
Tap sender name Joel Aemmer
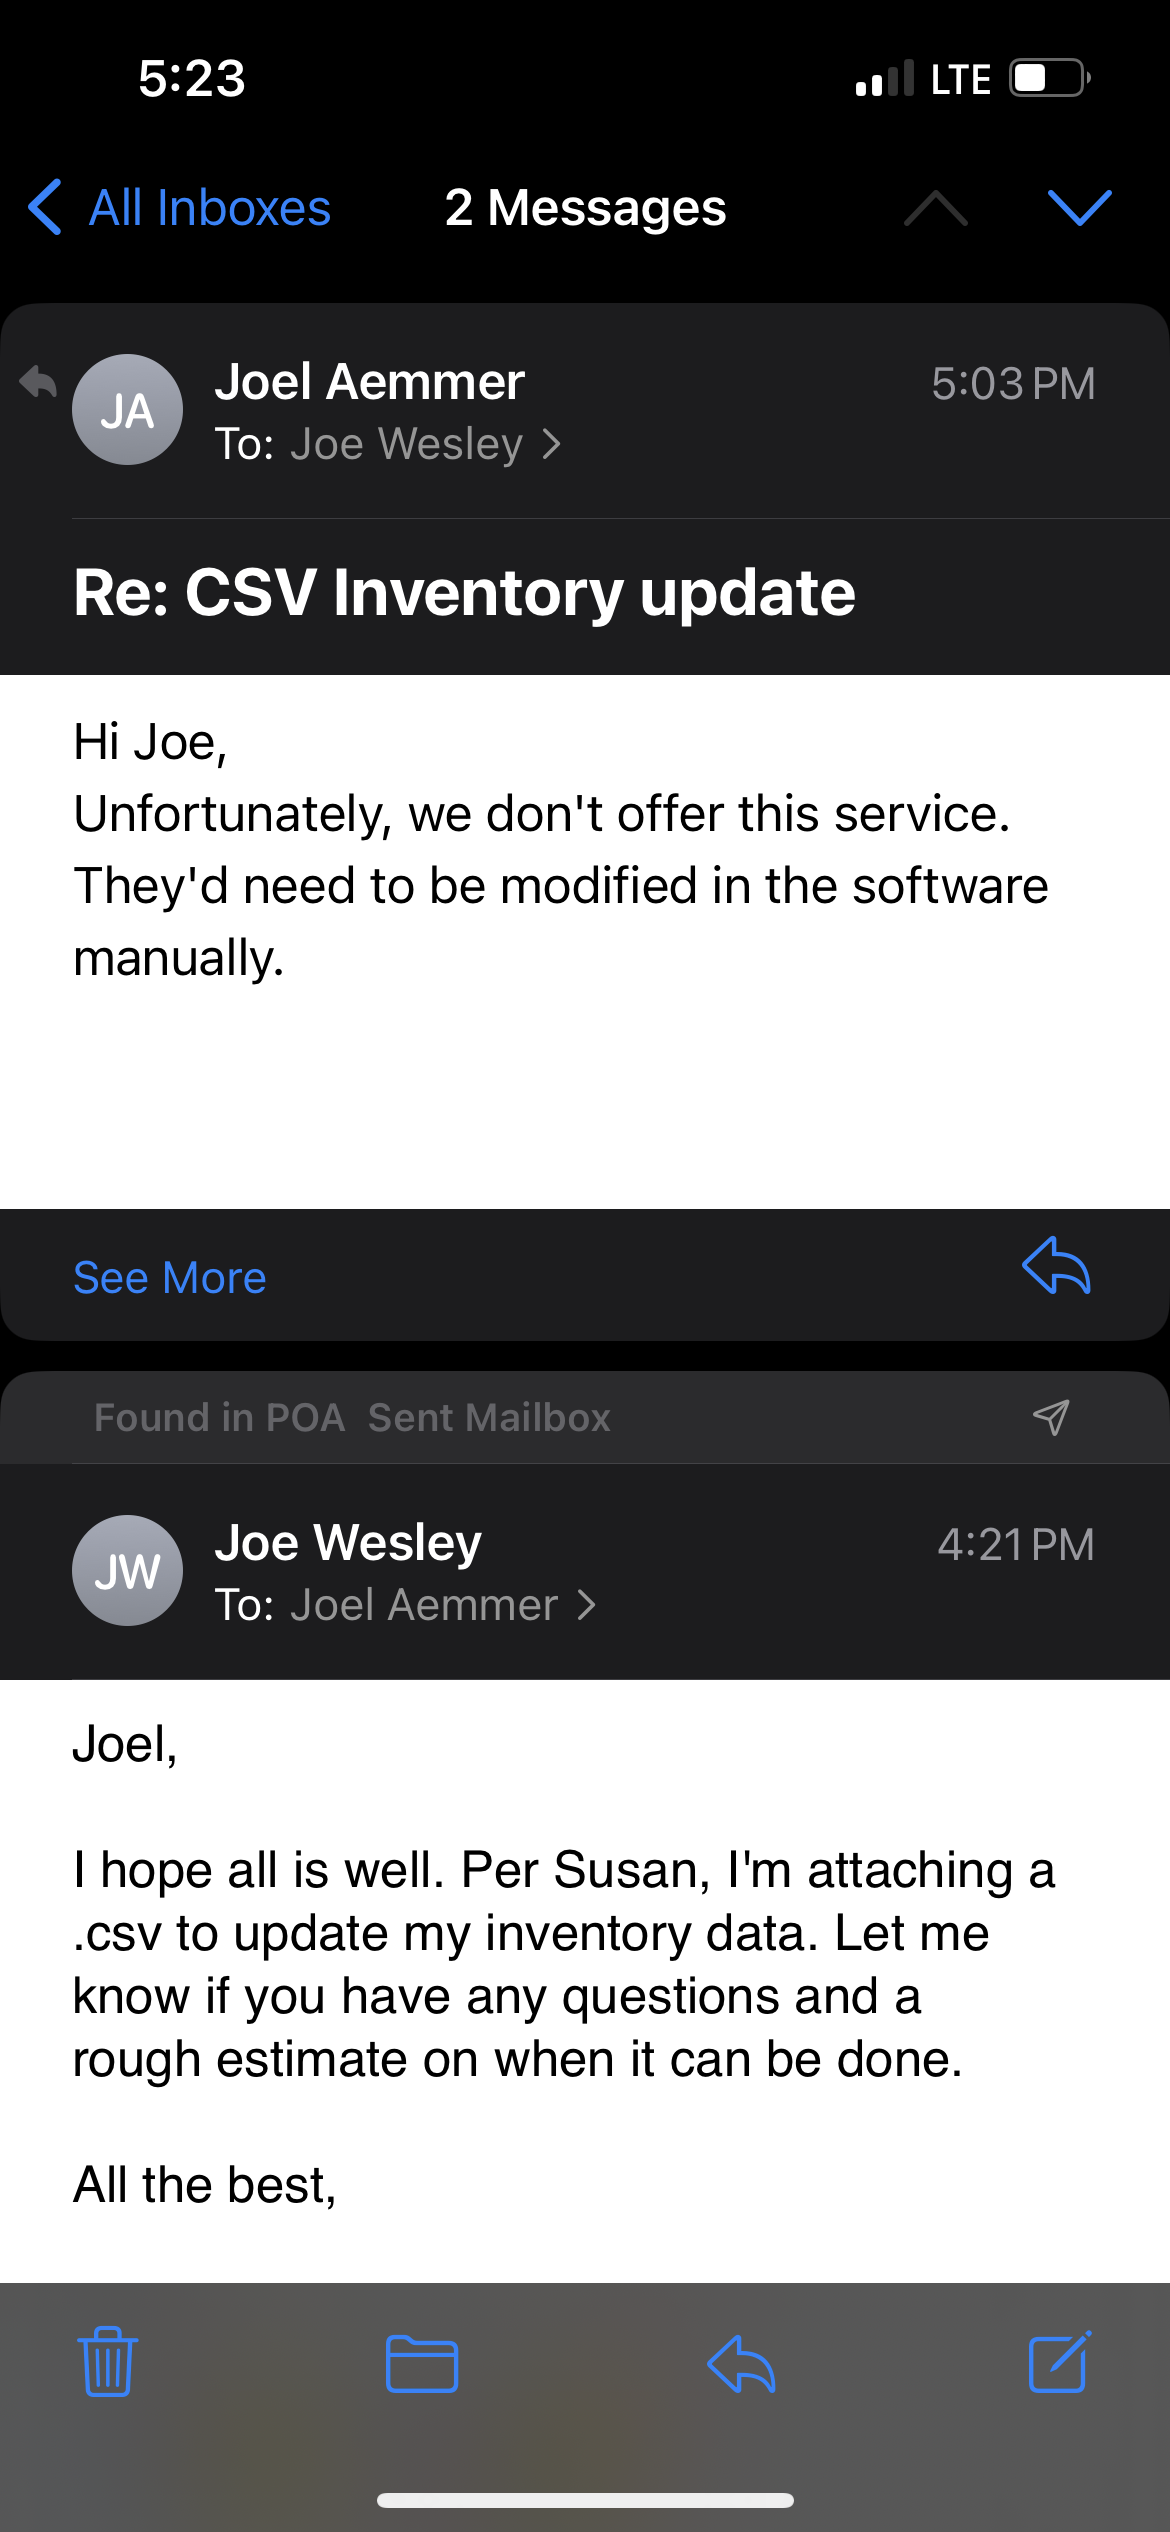369,382
